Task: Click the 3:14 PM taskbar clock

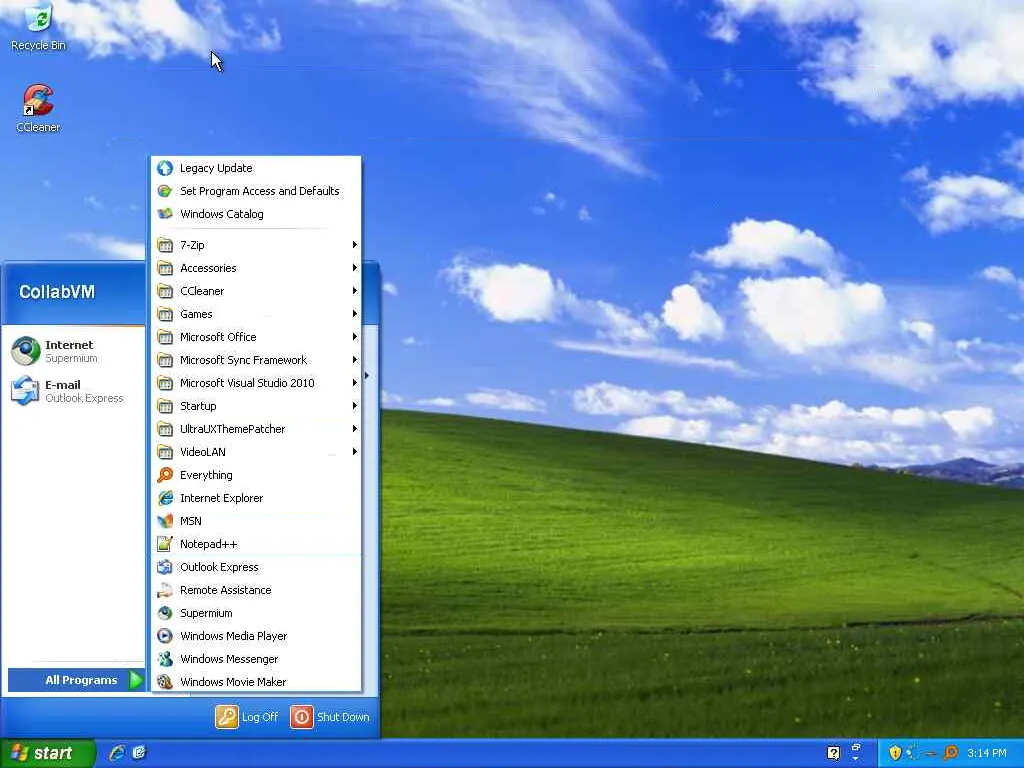Action: point(986,753)
